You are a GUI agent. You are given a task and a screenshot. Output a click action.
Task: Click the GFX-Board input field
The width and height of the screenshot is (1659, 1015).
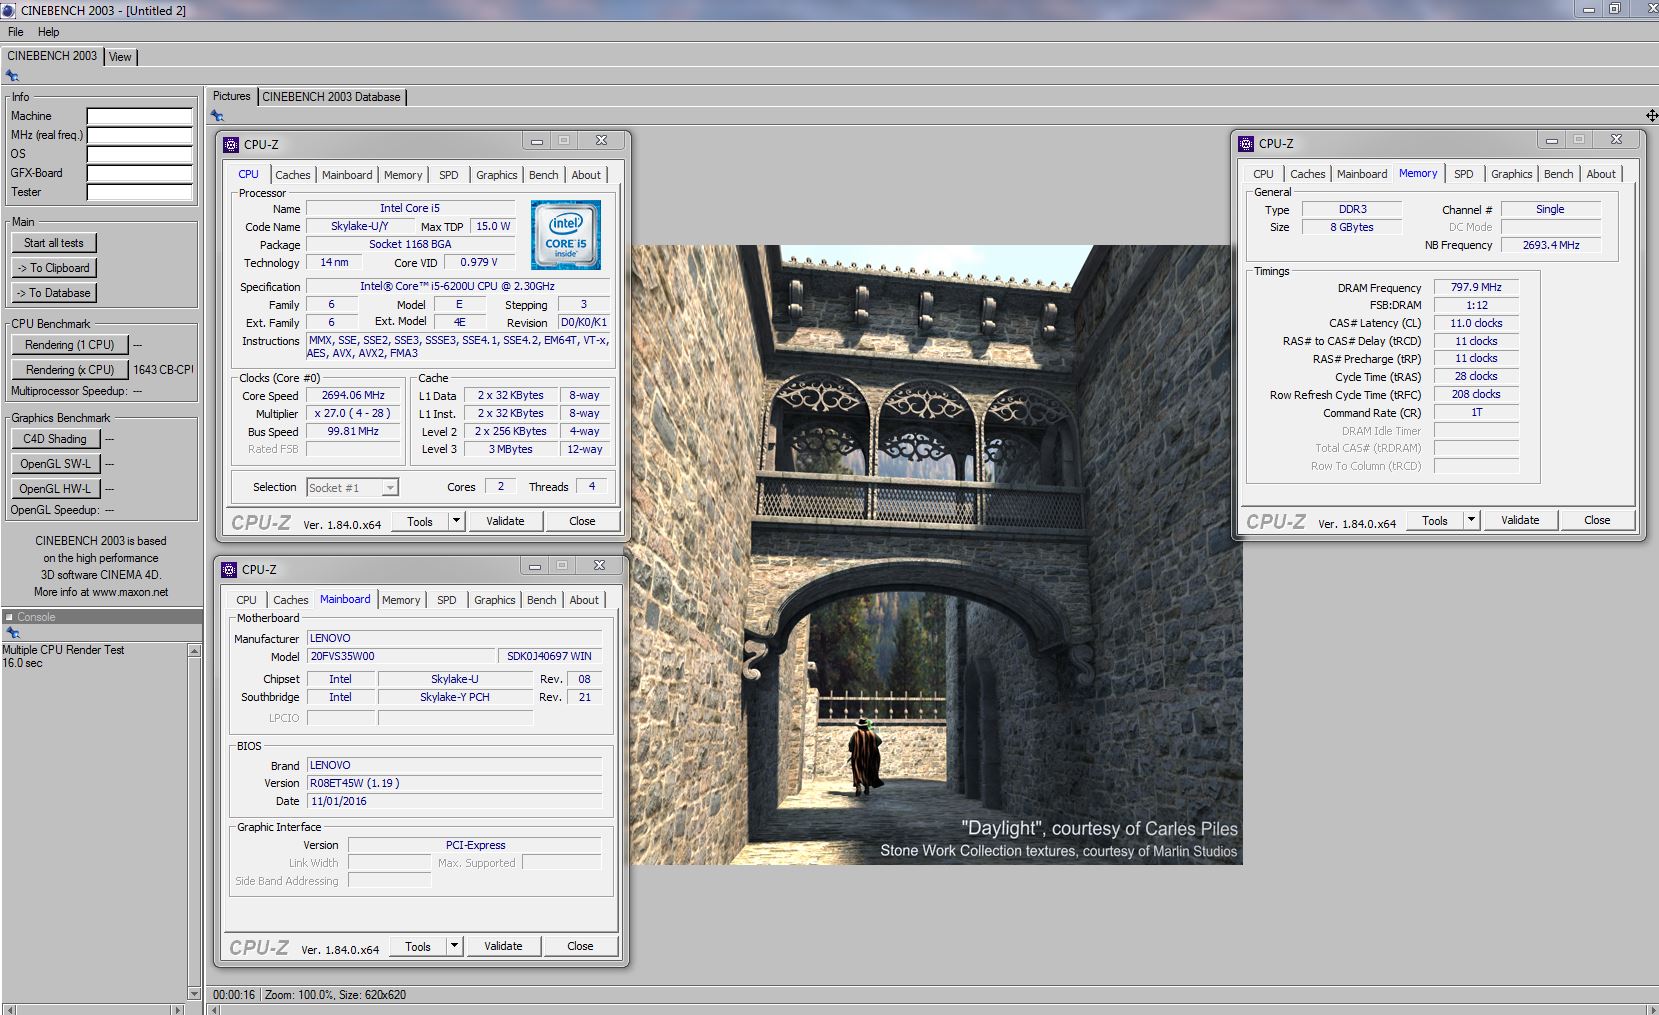139,173
